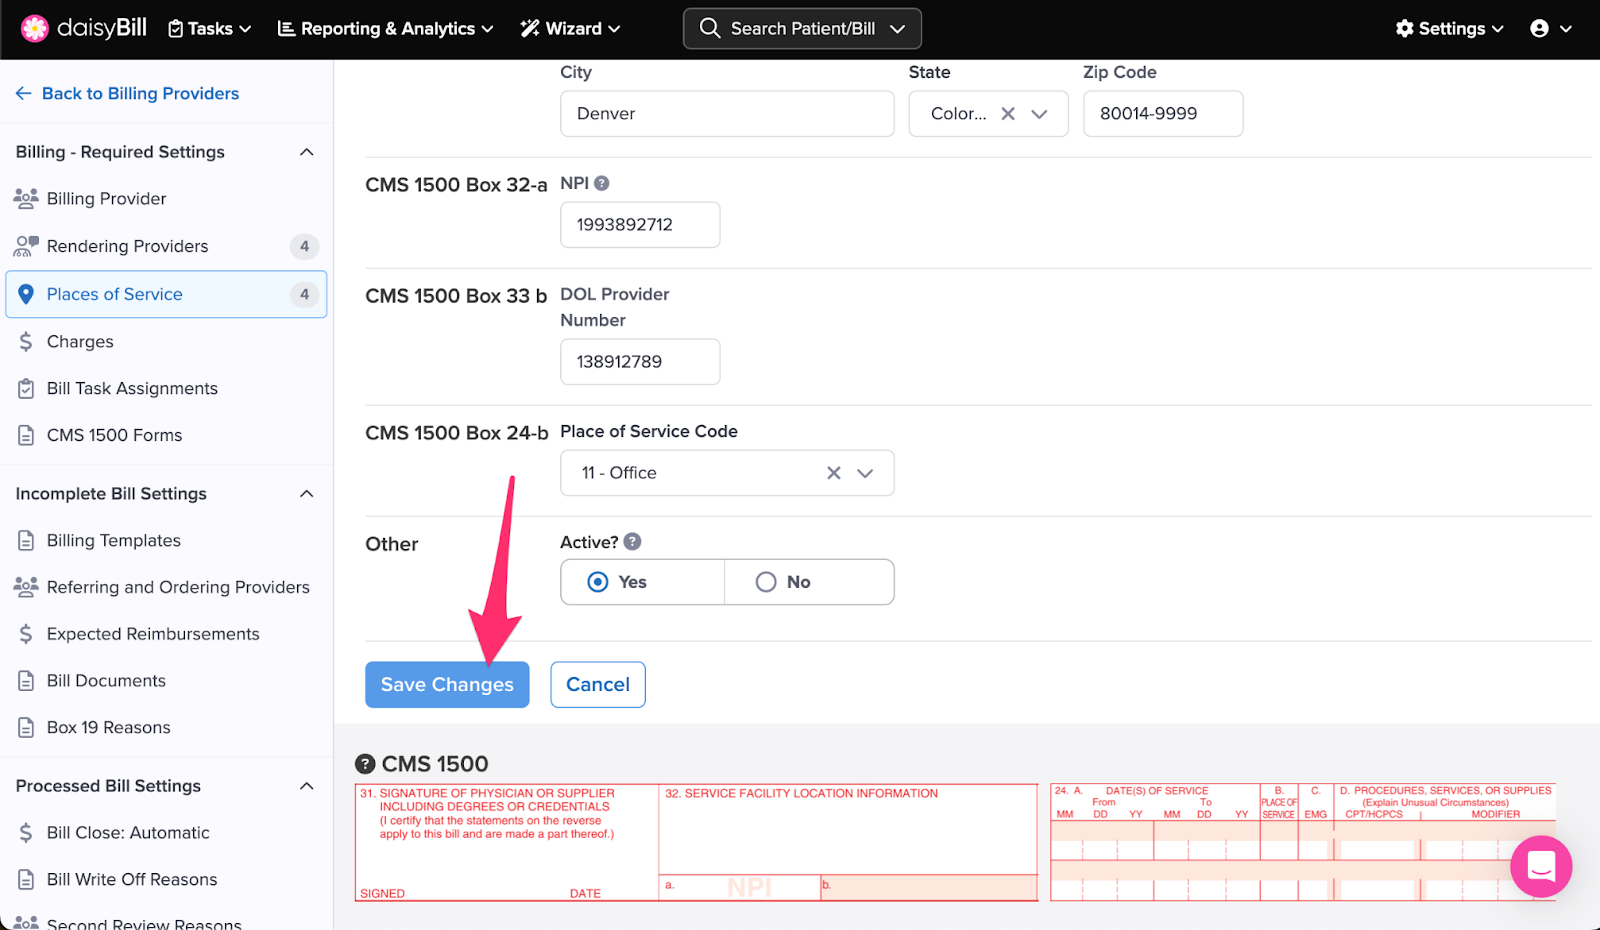Expand the Place of Service Code dropdown
This screenshot has height=930, width=1600.
[866, 473]
